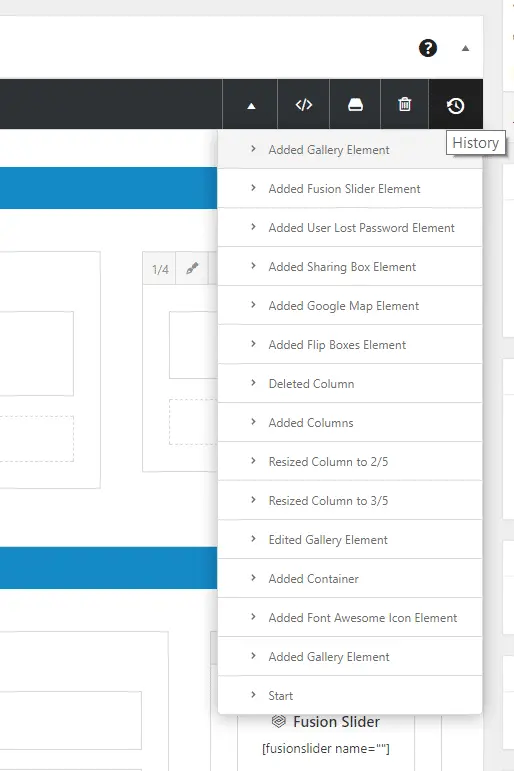Open the library save icon

coord(355,104)
